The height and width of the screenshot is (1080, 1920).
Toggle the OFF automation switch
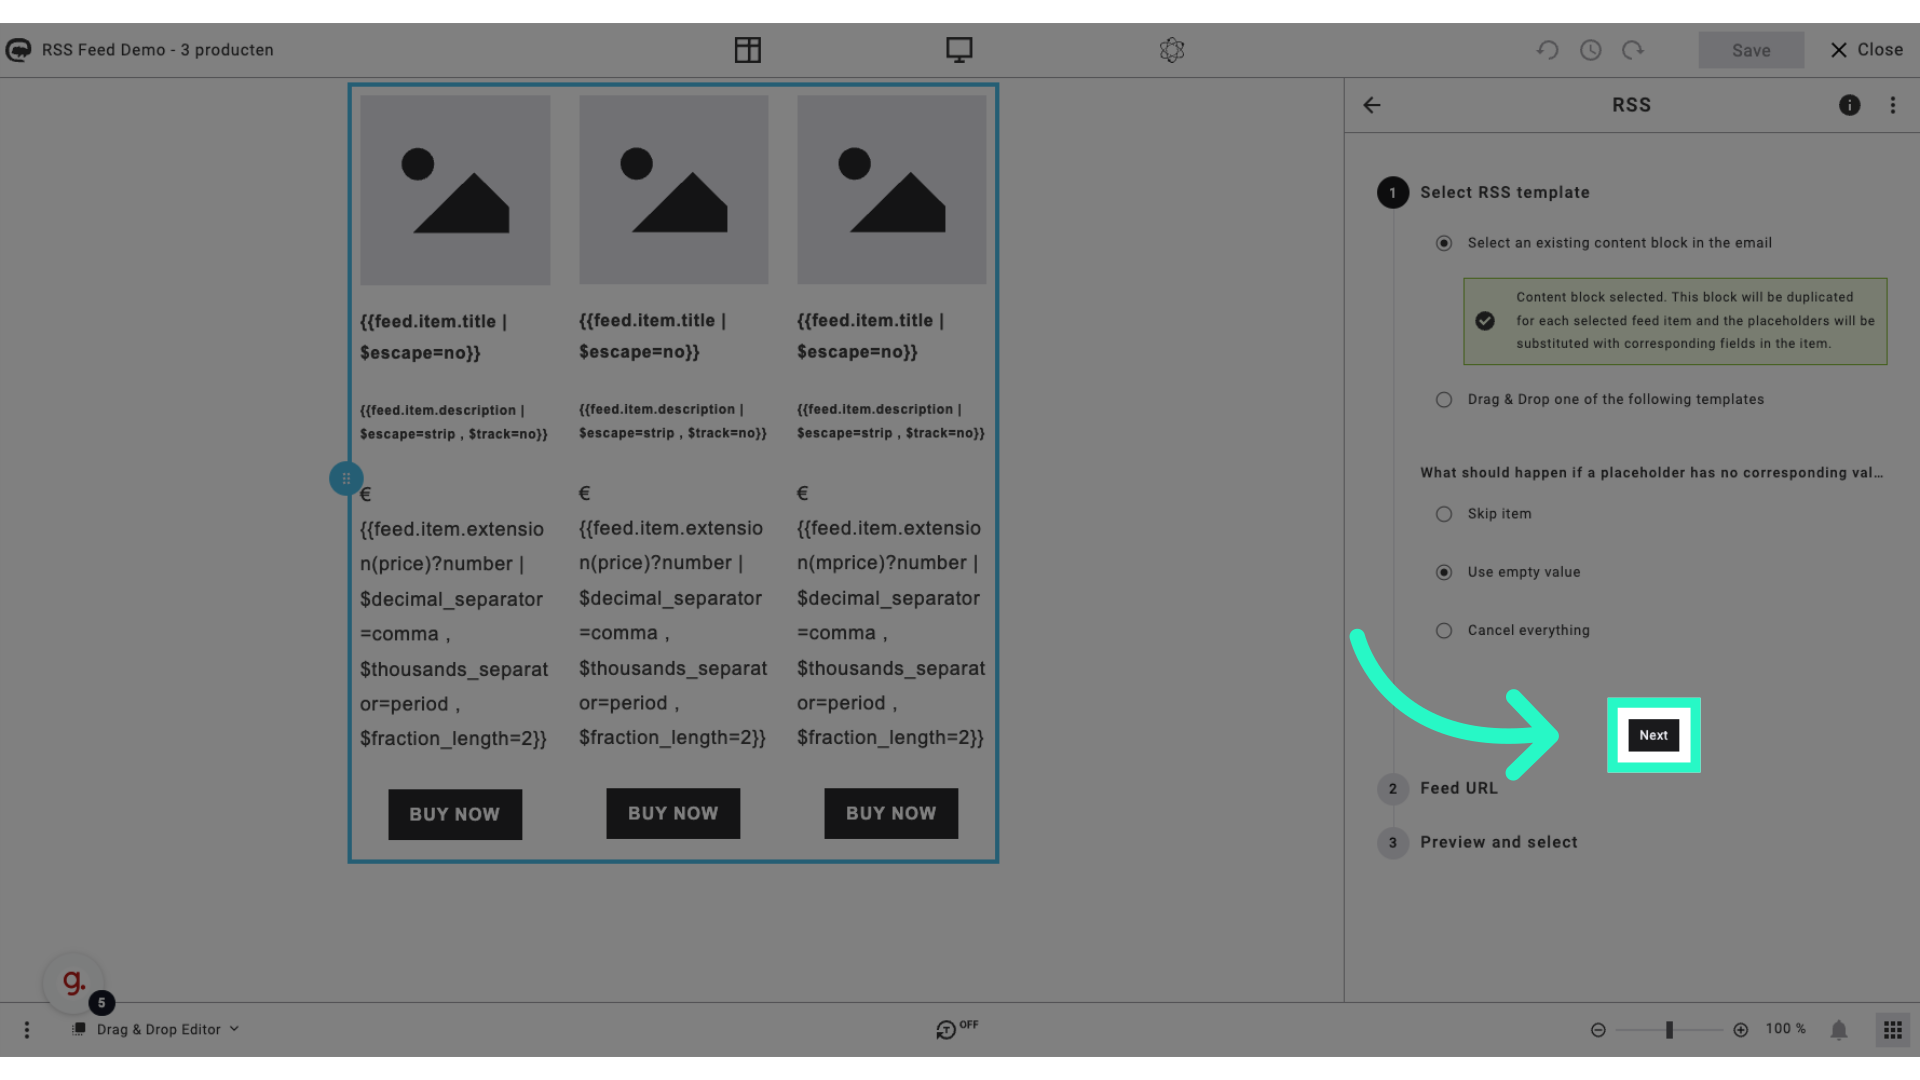click(947, 1027)
